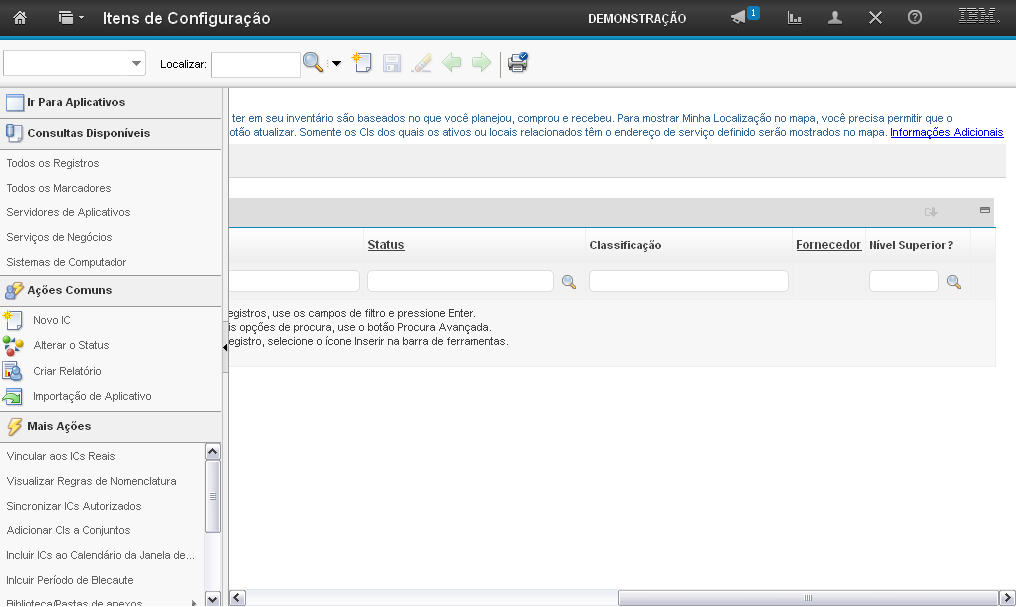Image resolution: width=1016 pixels, height=607 pixels.
Task: Open the user profile icon
Action: (835, 18)
